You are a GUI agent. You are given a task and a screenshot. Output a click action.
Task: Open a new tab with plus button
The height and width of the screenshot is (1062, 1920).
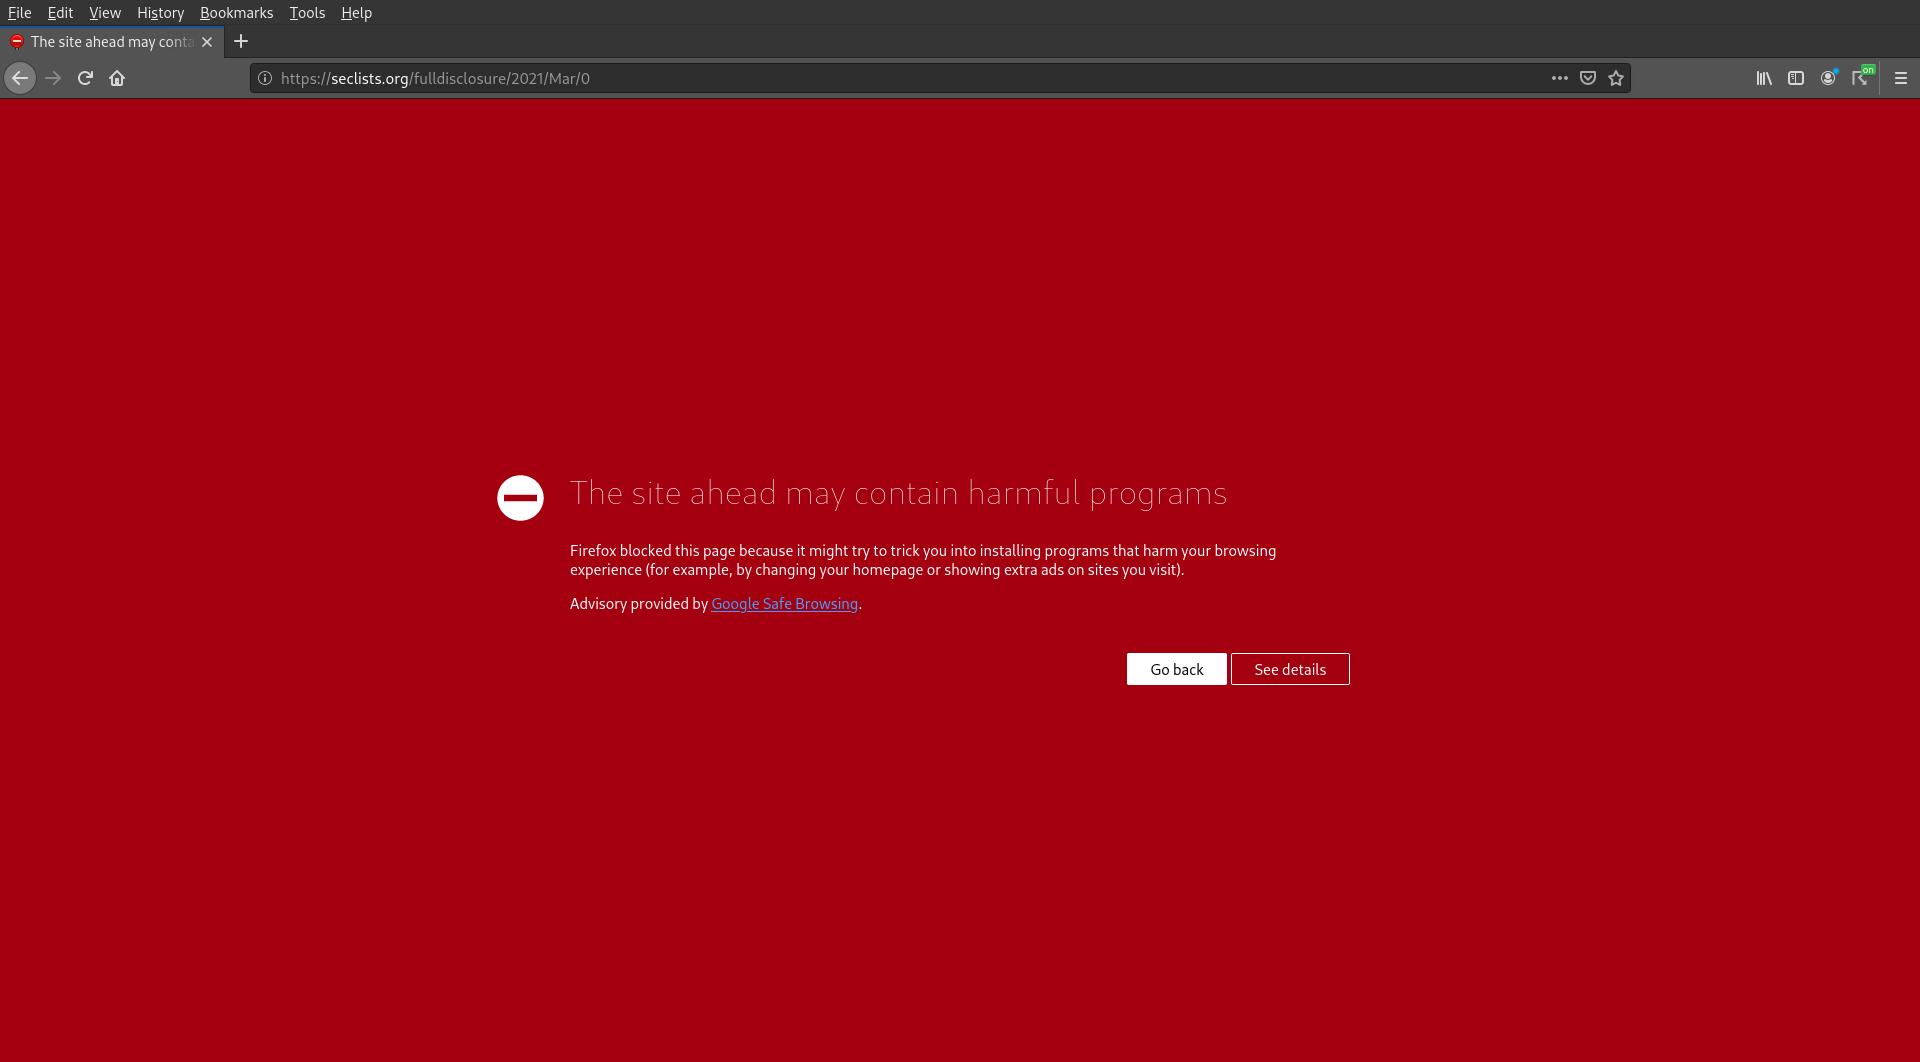(x=241, y=41)
